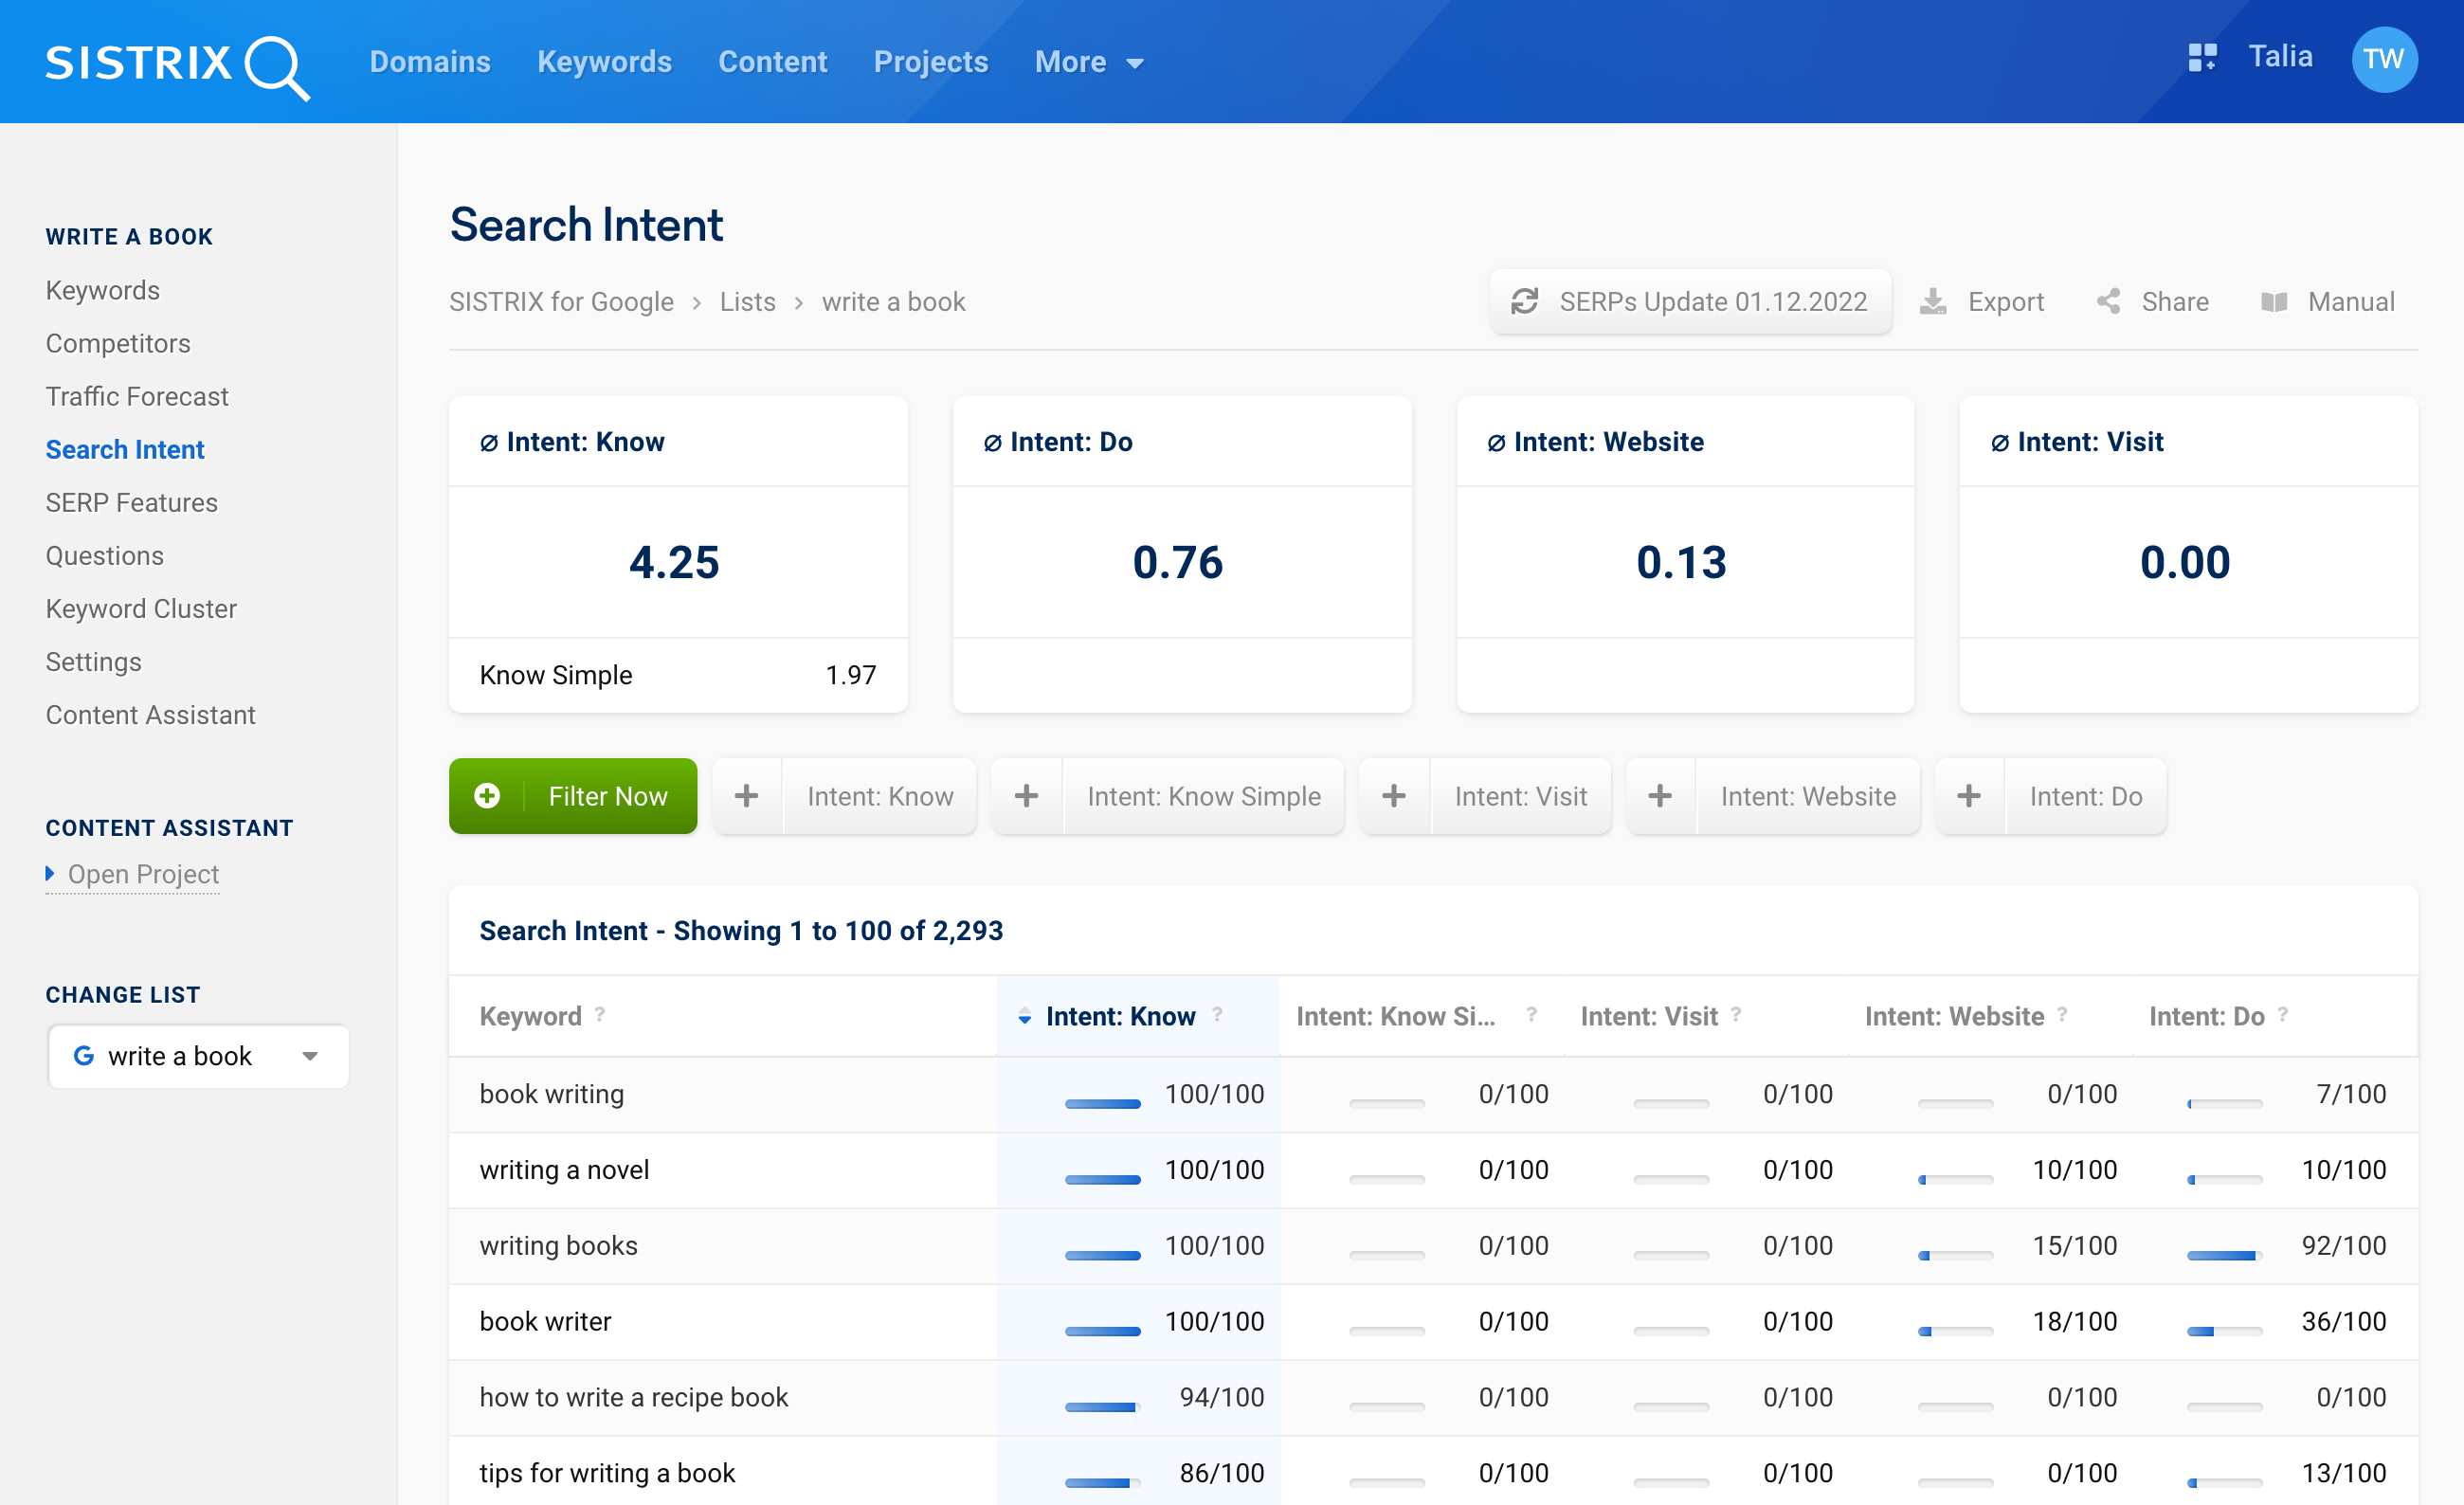Open Keyword Cluster in sidebar
2464x1505 pixels.
(141, 608)
